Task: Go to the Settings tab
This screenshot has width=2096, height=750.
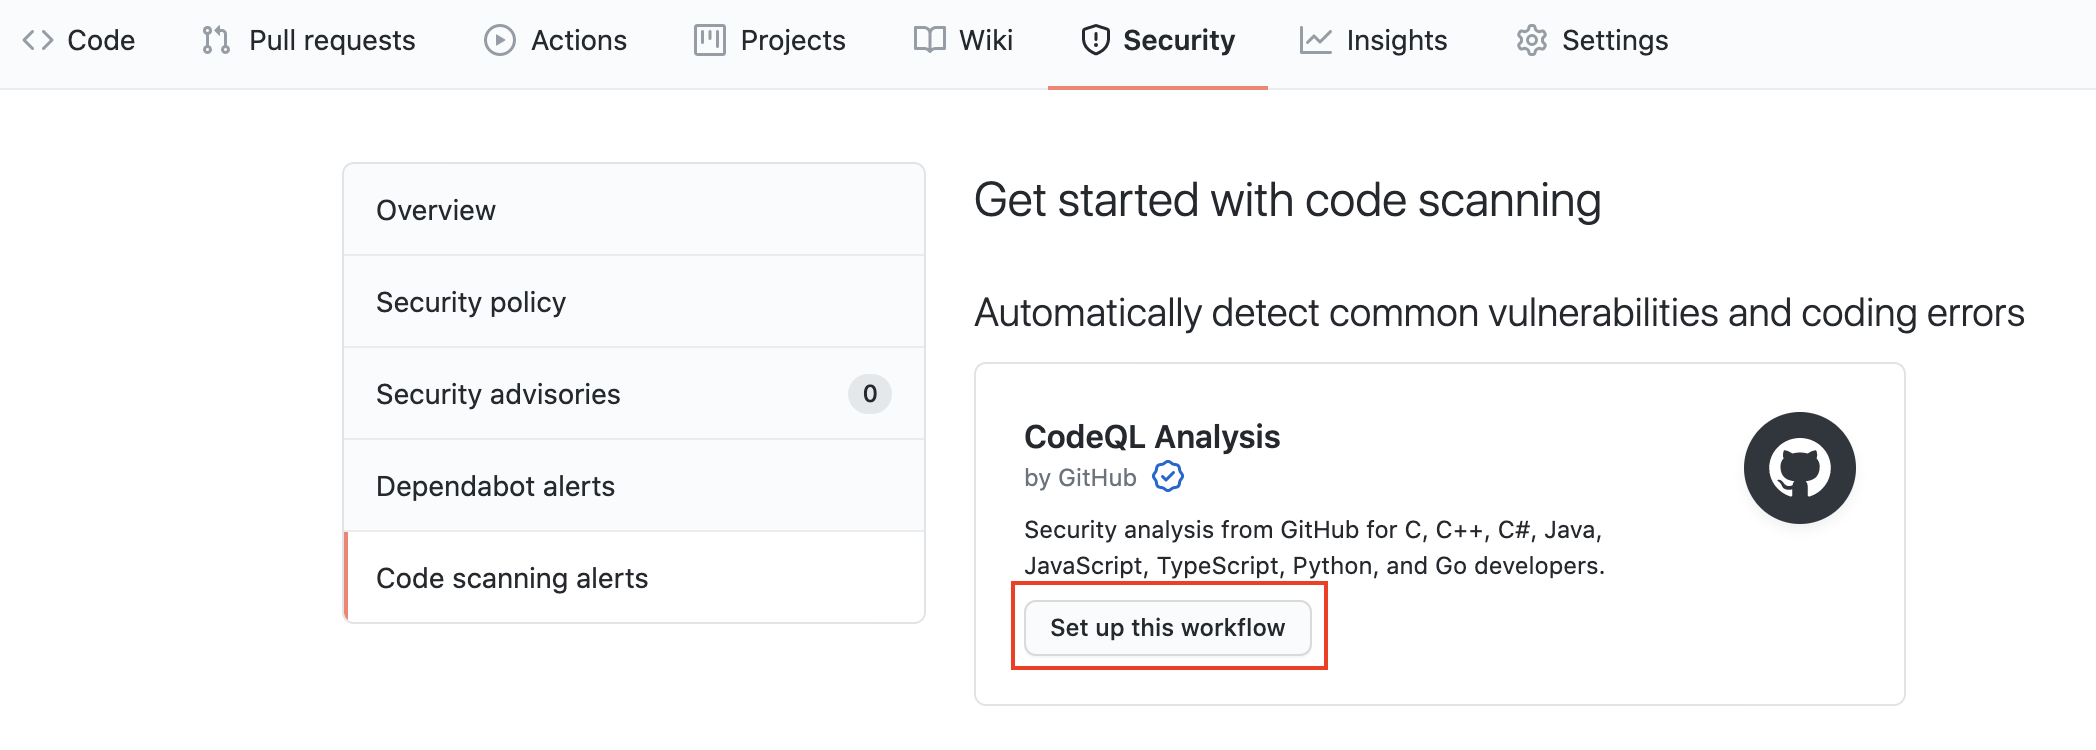Action: click(x=1592, y=40)
